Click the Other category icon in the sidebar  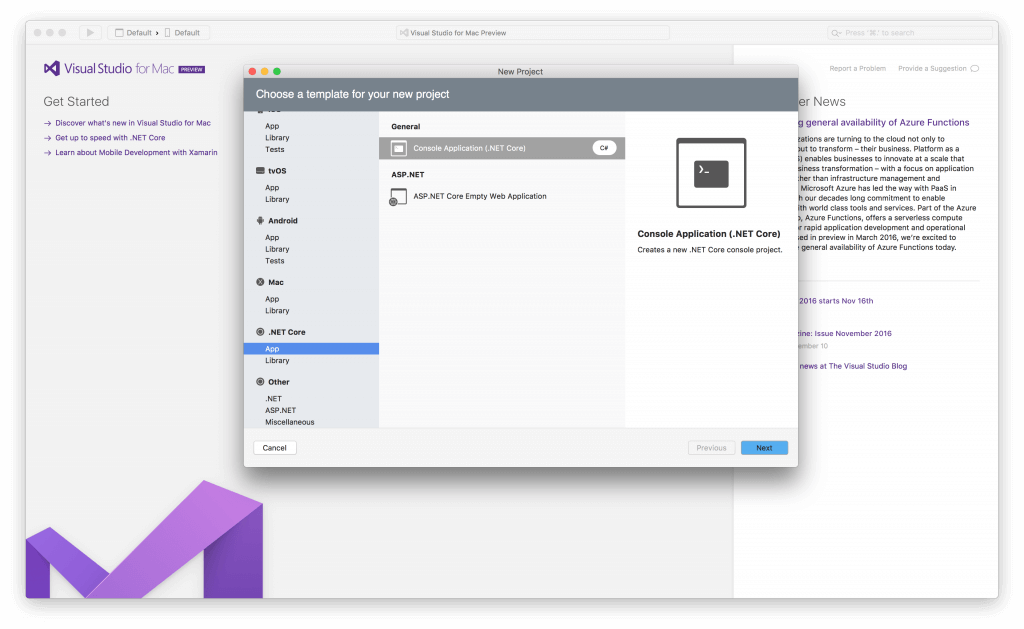[260, 381]
